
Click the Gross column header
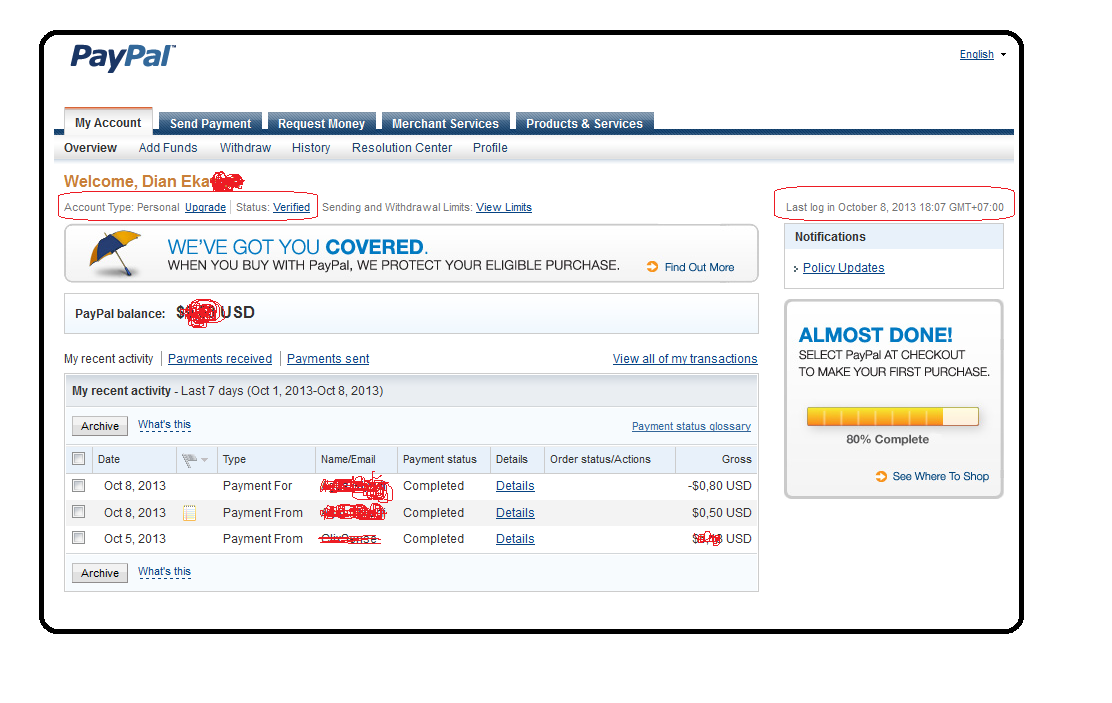tap(736, 460)
